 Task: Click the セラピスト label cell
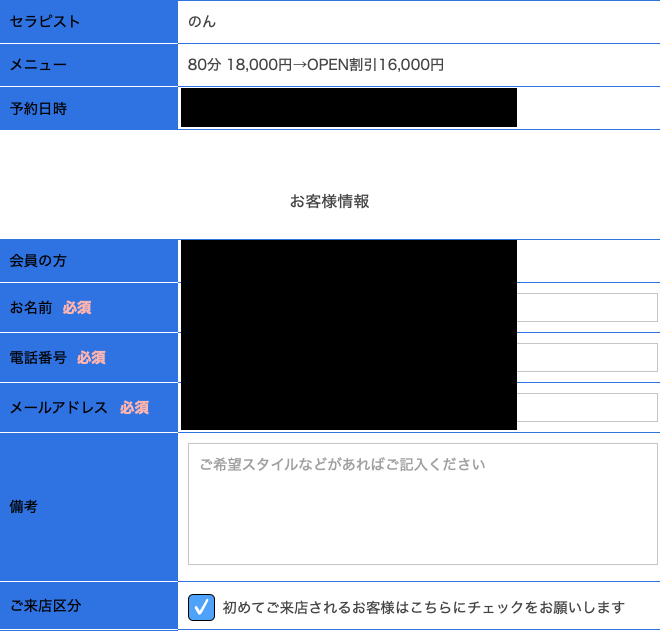(x=89, y=22)
